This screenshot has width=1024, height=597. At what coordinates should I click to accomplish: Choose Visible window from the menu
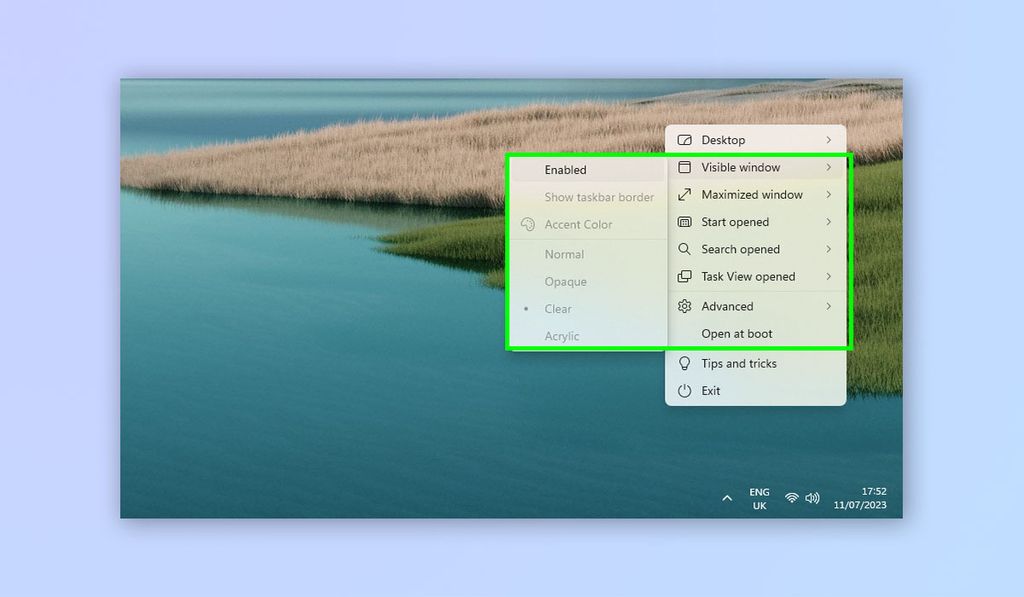pyautogui.click(x=742, y=167)
